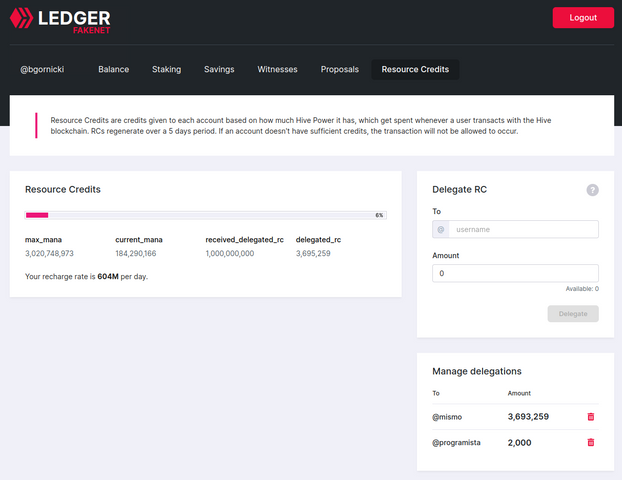Image resolution: width=622 pixels, height=480 pixels.
Task: Click the @bgornicki account name
Action: tap(42, 70)
